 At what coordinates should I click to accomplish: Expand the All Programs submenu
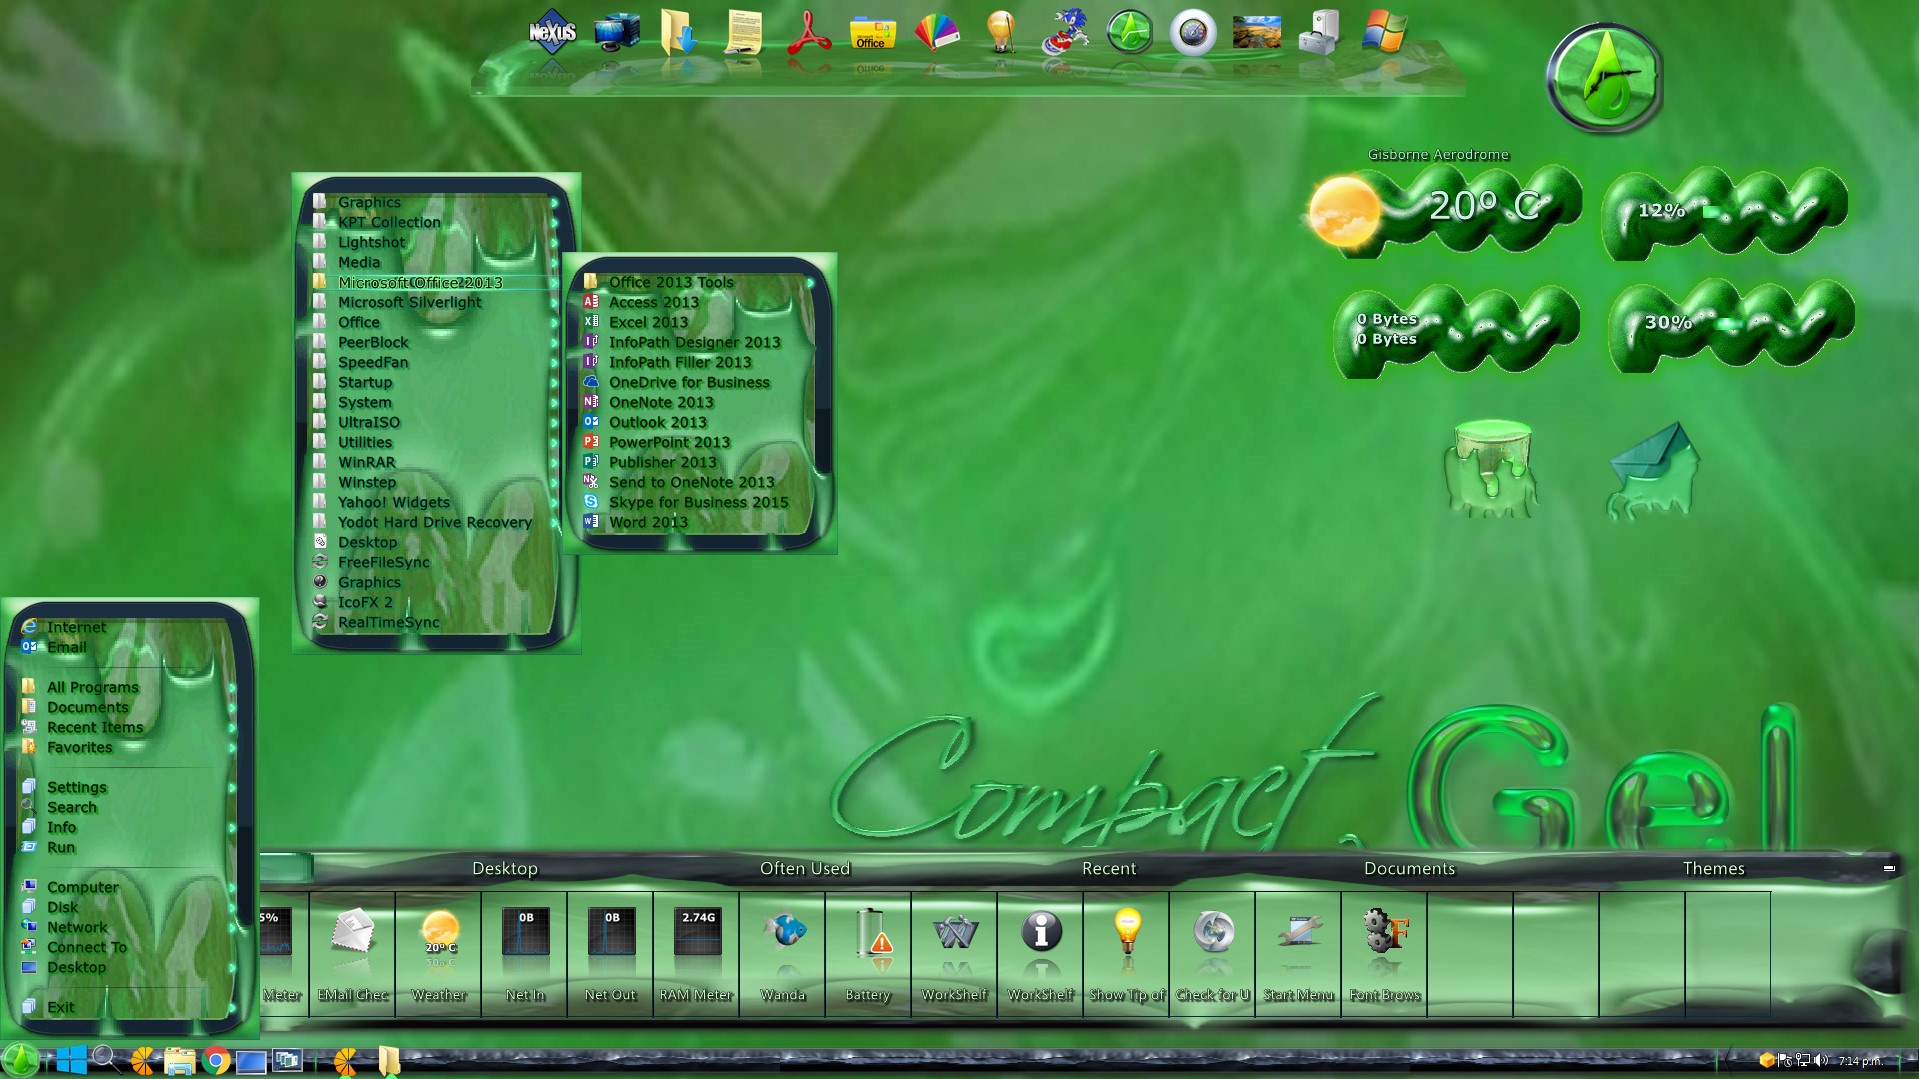[93, 687]
